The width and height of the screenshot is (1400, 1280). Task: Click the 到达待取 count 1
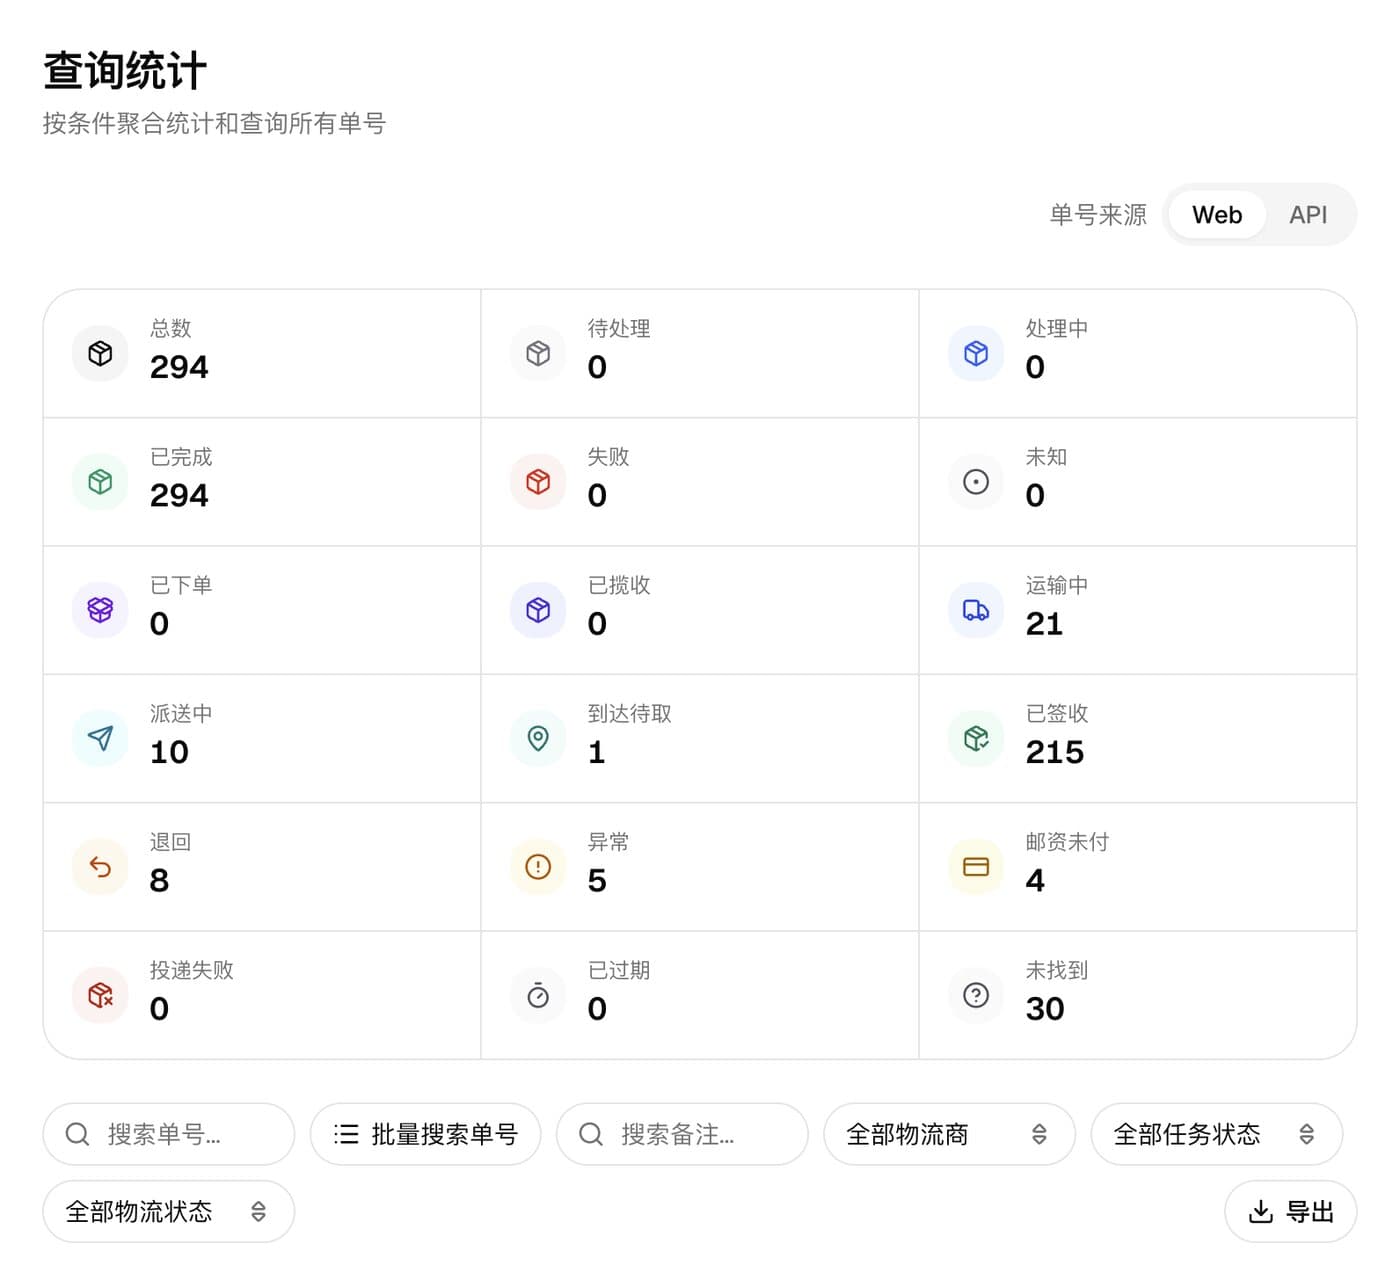pos(597,752)
